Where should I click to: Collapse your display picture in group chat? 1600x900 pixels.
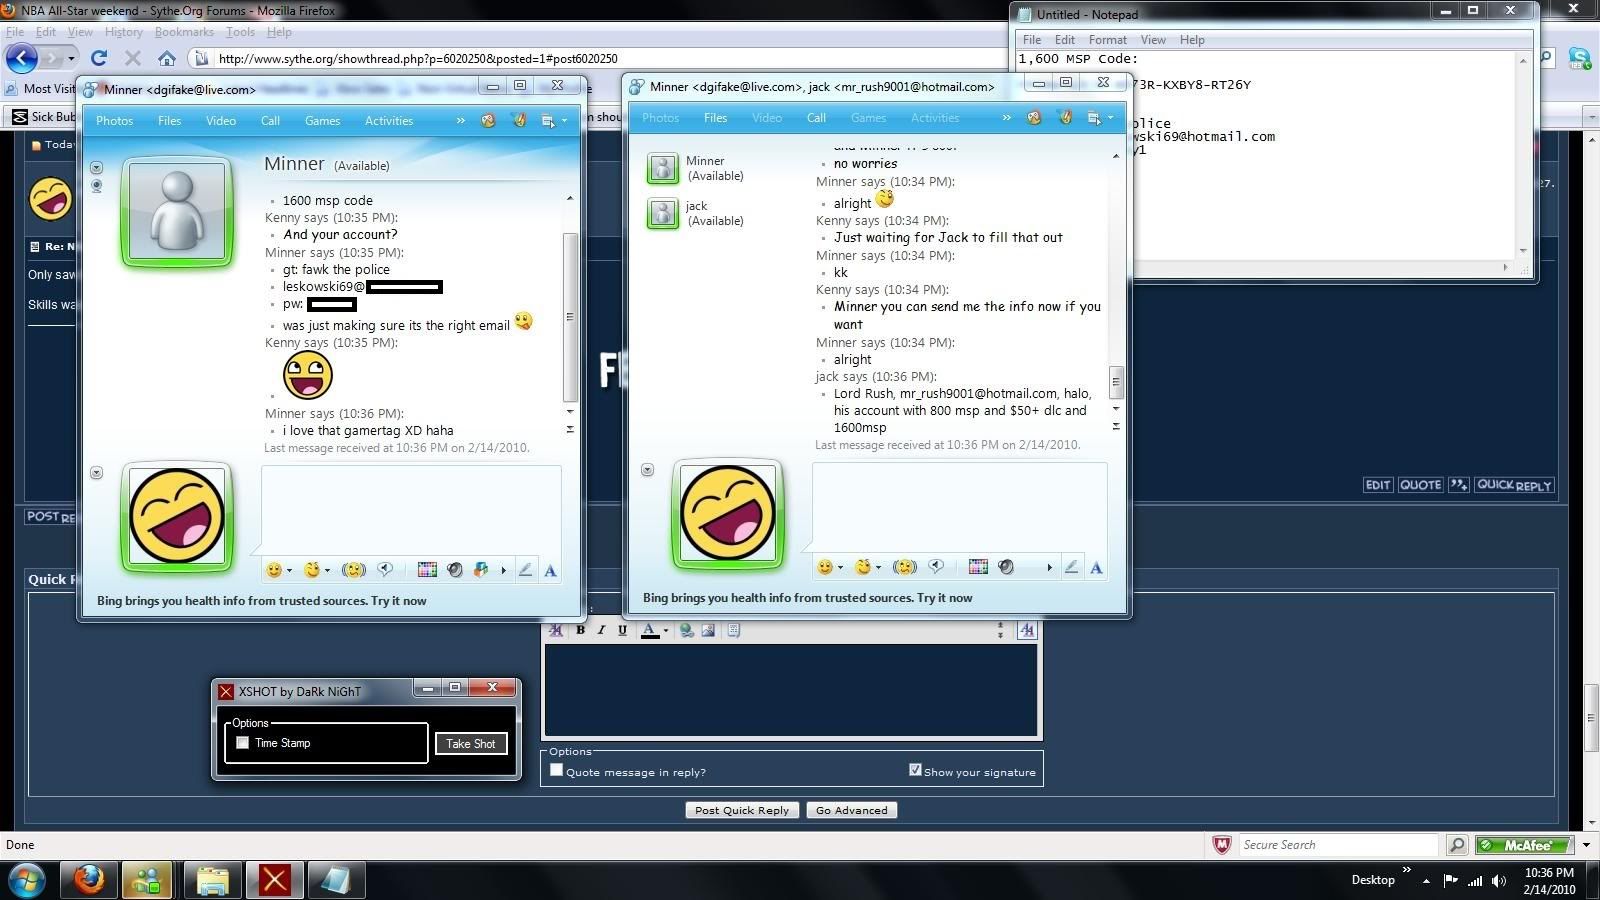click(x=648, y=469)
